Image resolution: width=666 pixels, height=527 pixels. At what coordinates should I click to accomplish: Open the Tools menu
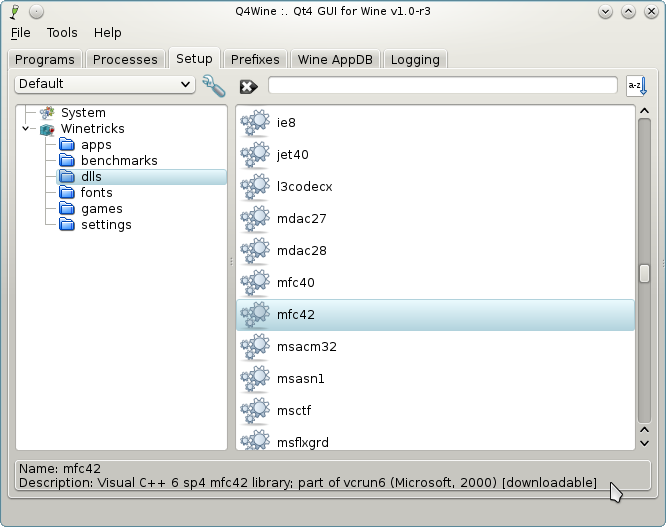point(62,33)
